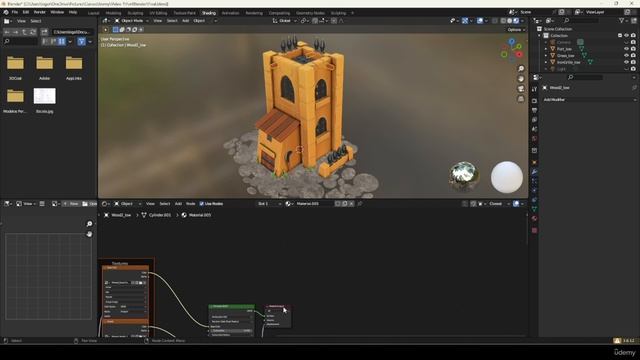Select rendered viewport shading mode
Image resolution: width=640 pixels, height=360 pixels.
click(516, 21)
